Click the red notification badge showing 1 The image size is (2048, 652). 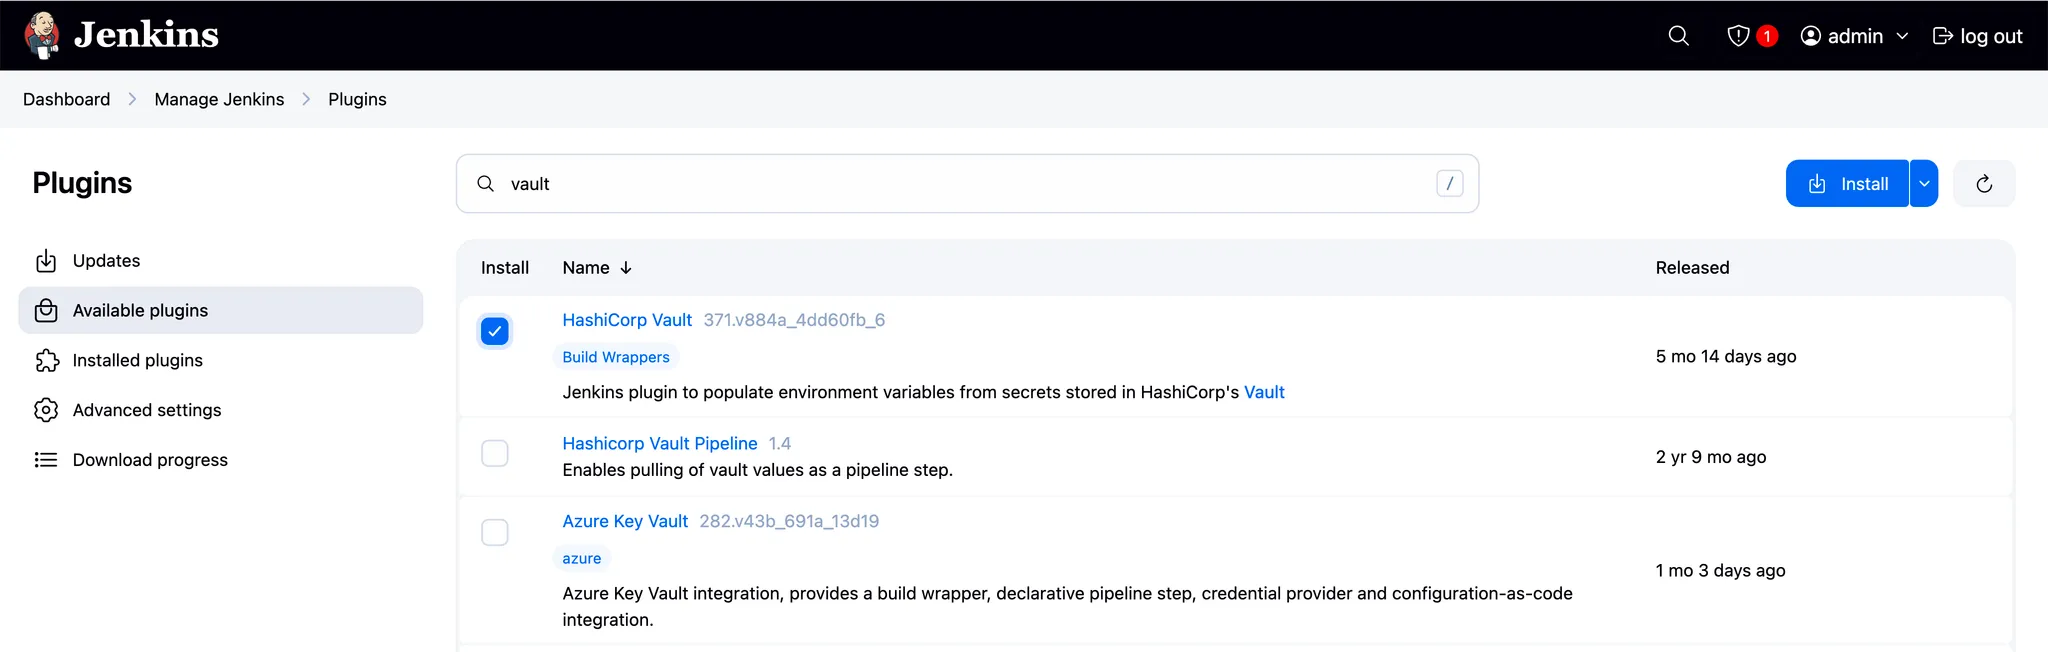point(1767,36)
